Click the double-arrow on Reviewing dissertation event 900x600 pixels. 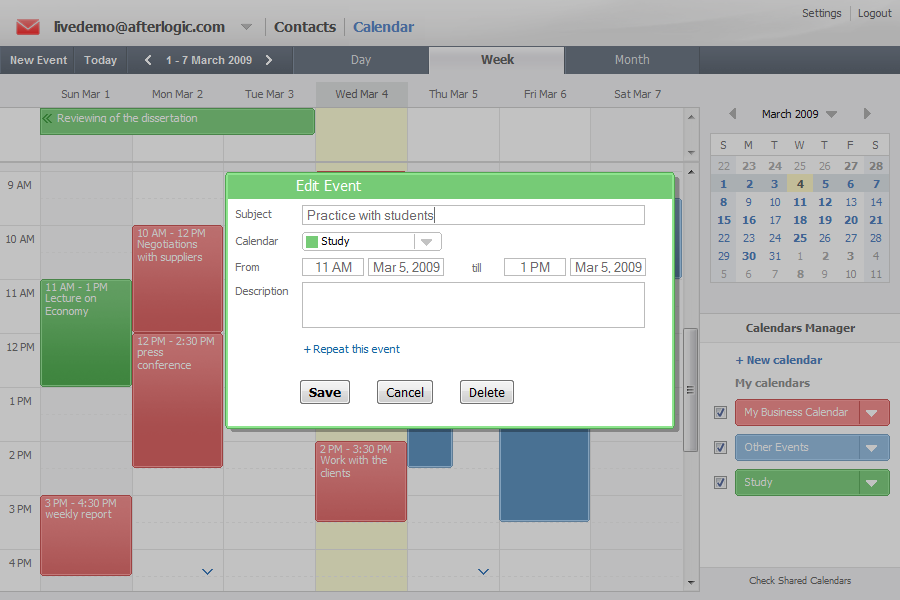(x=47, y=118)
